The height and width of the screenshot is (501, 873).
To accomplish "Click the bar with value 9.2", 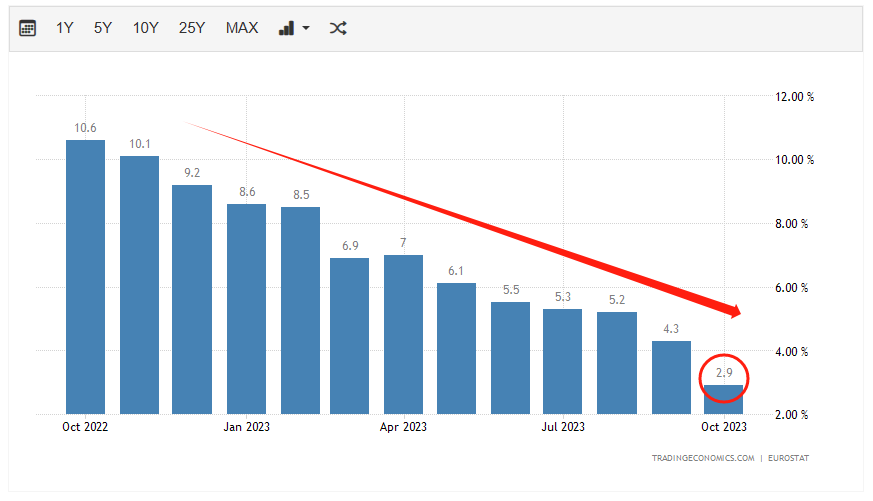I will coord(192,299).
